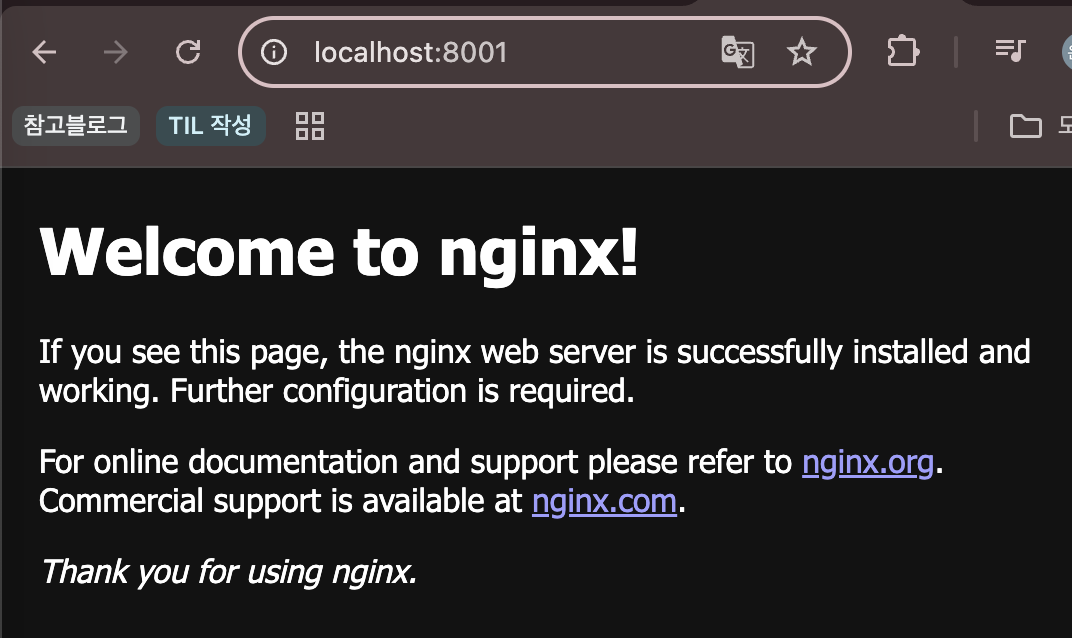1072x638 pixels.
Task: Open the media controls icon
Action: click(x=1010, y=51)
